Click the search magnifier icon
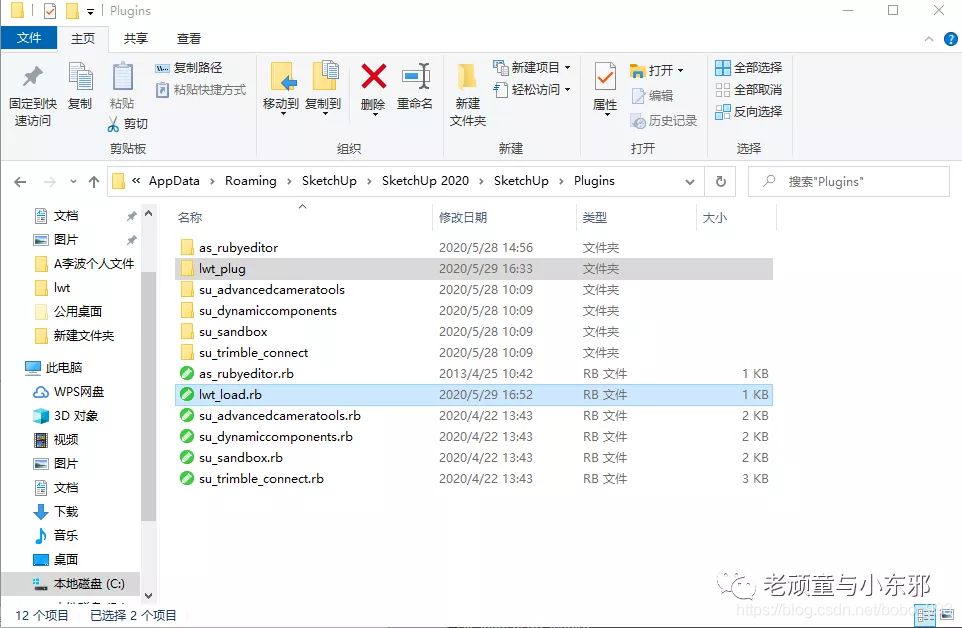This screenshot has width=962, height=628. coord(769,182)
